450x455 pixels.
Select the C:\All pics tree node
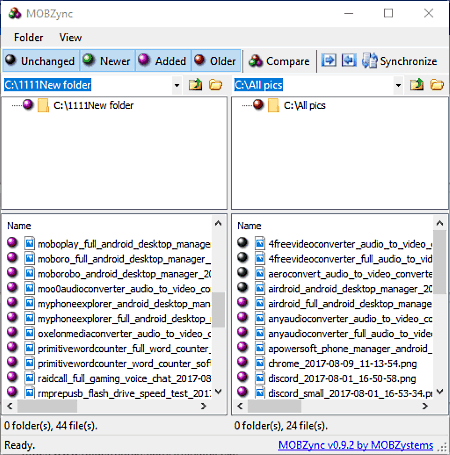(304, 105)
